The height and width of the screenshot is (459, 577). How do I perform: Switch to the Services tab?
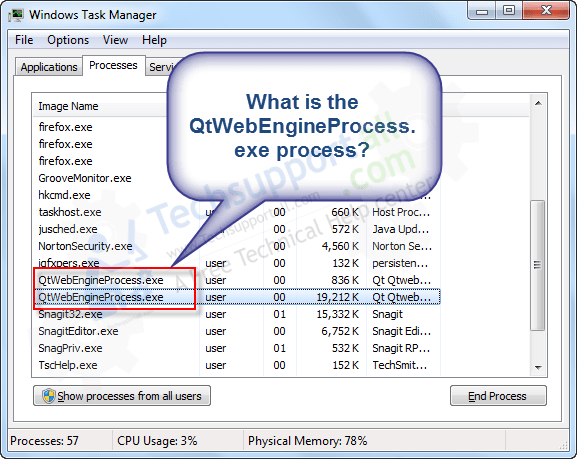(x=160, y=67)
